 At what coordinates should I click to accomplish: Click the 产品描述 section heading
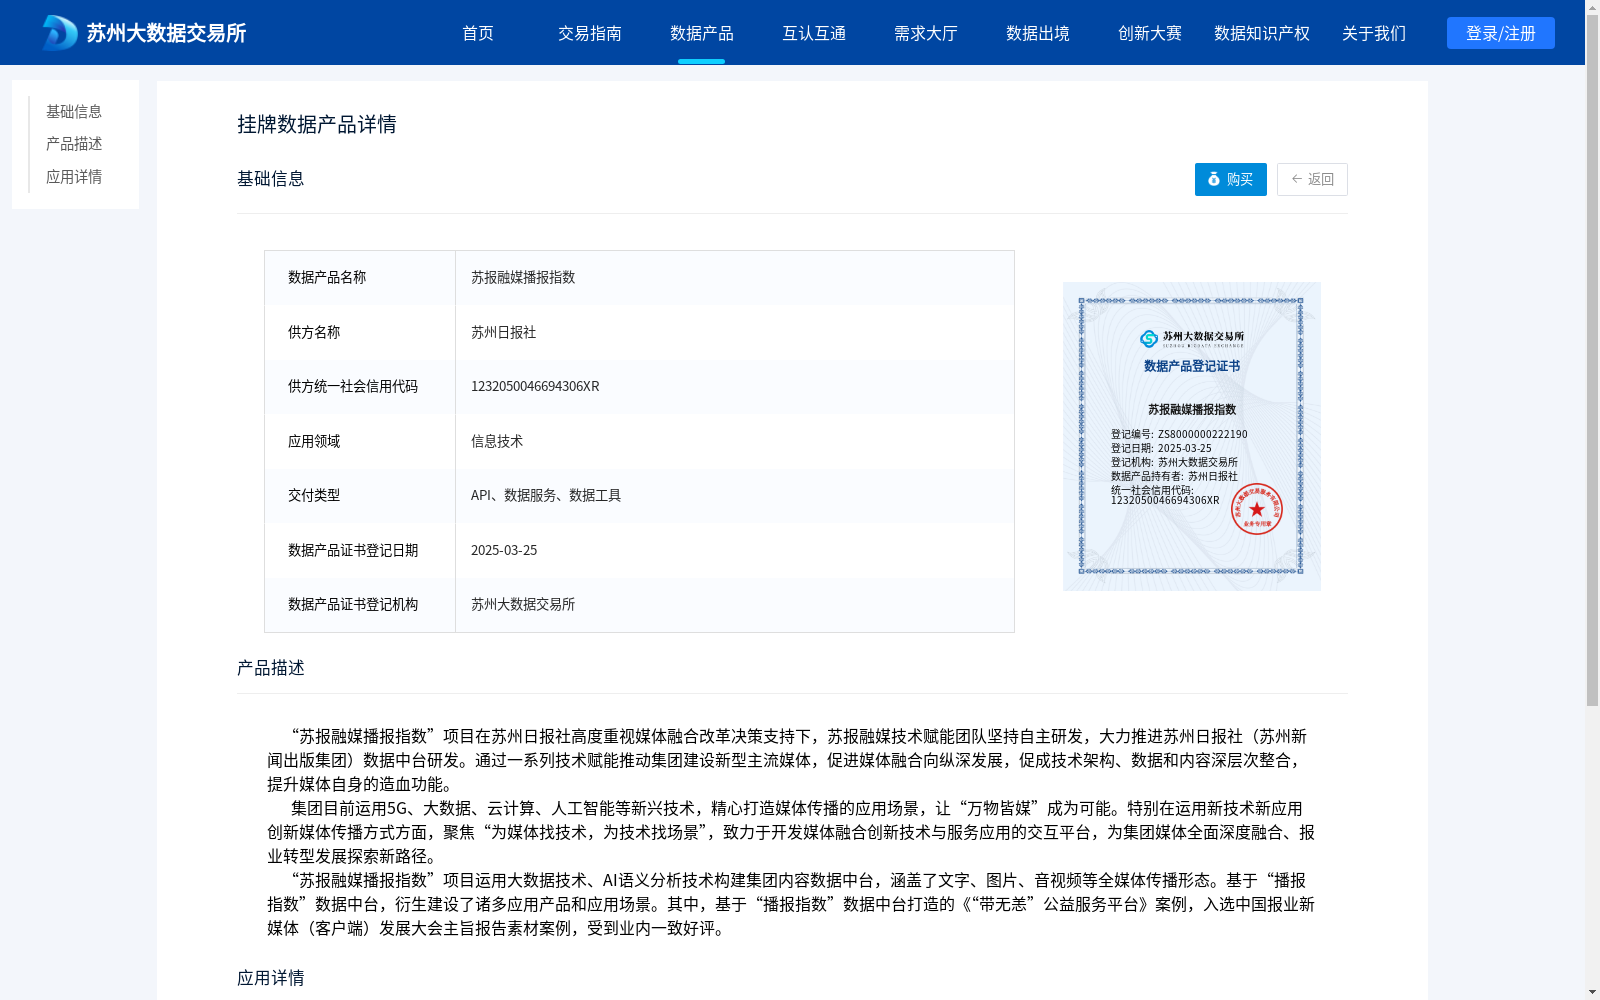pyautogui.click(x=271, y=668)
